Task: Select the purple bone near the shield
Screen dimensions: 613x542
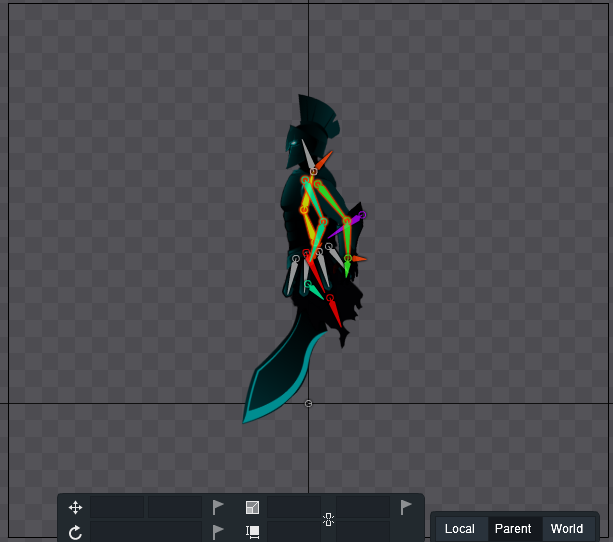Action: pos(346,226)
